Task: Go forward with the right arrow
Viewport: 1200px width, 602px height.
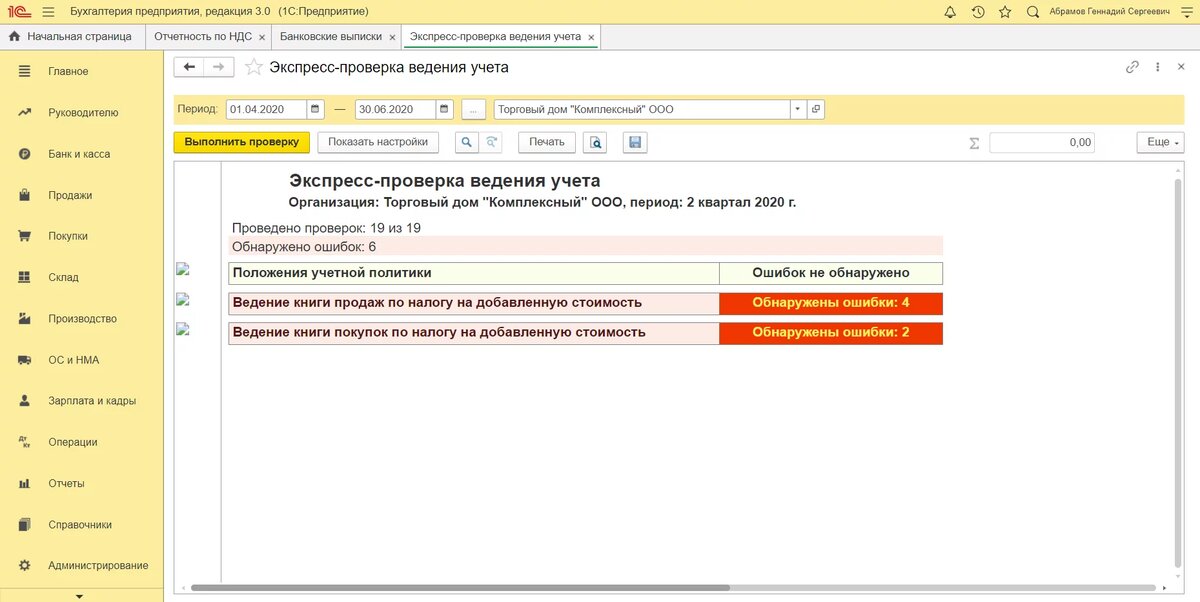Action: [219, 67]
